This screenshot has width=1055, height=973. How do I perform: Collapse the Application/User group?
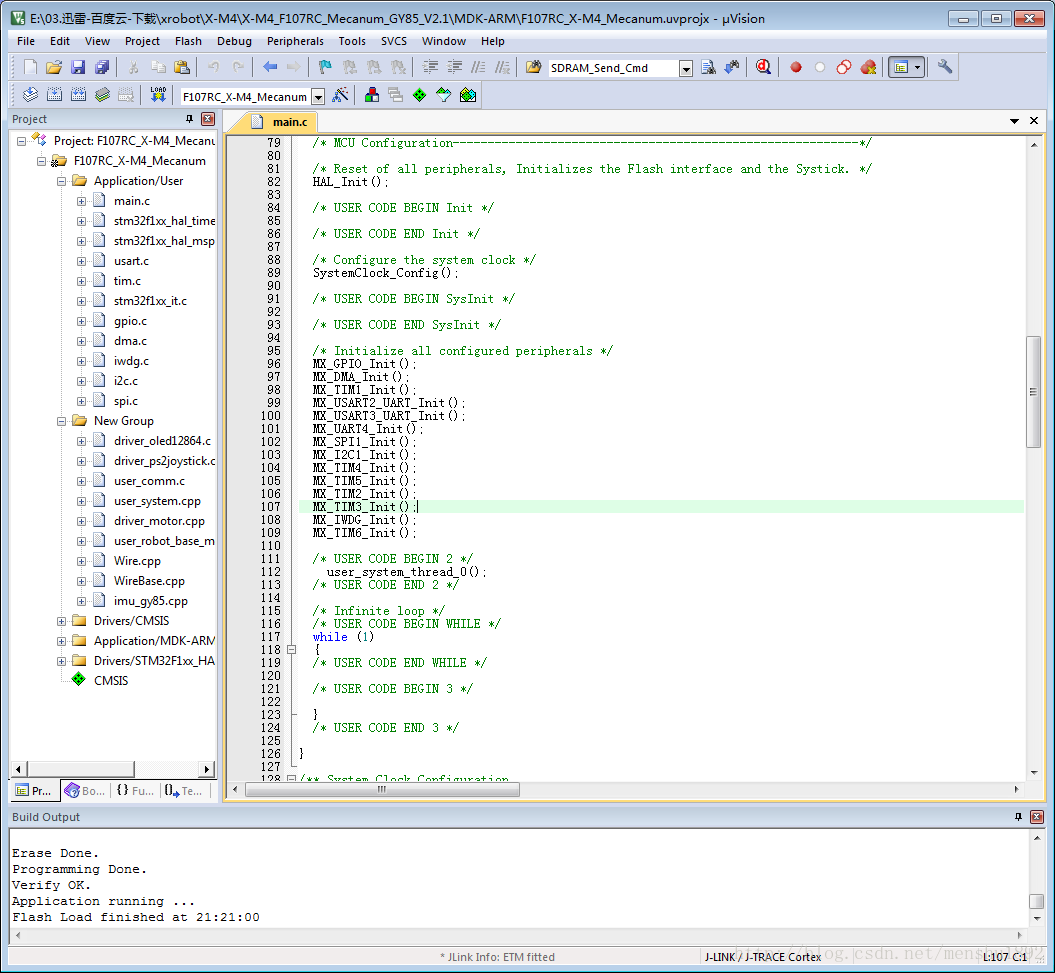click(61, 181)
